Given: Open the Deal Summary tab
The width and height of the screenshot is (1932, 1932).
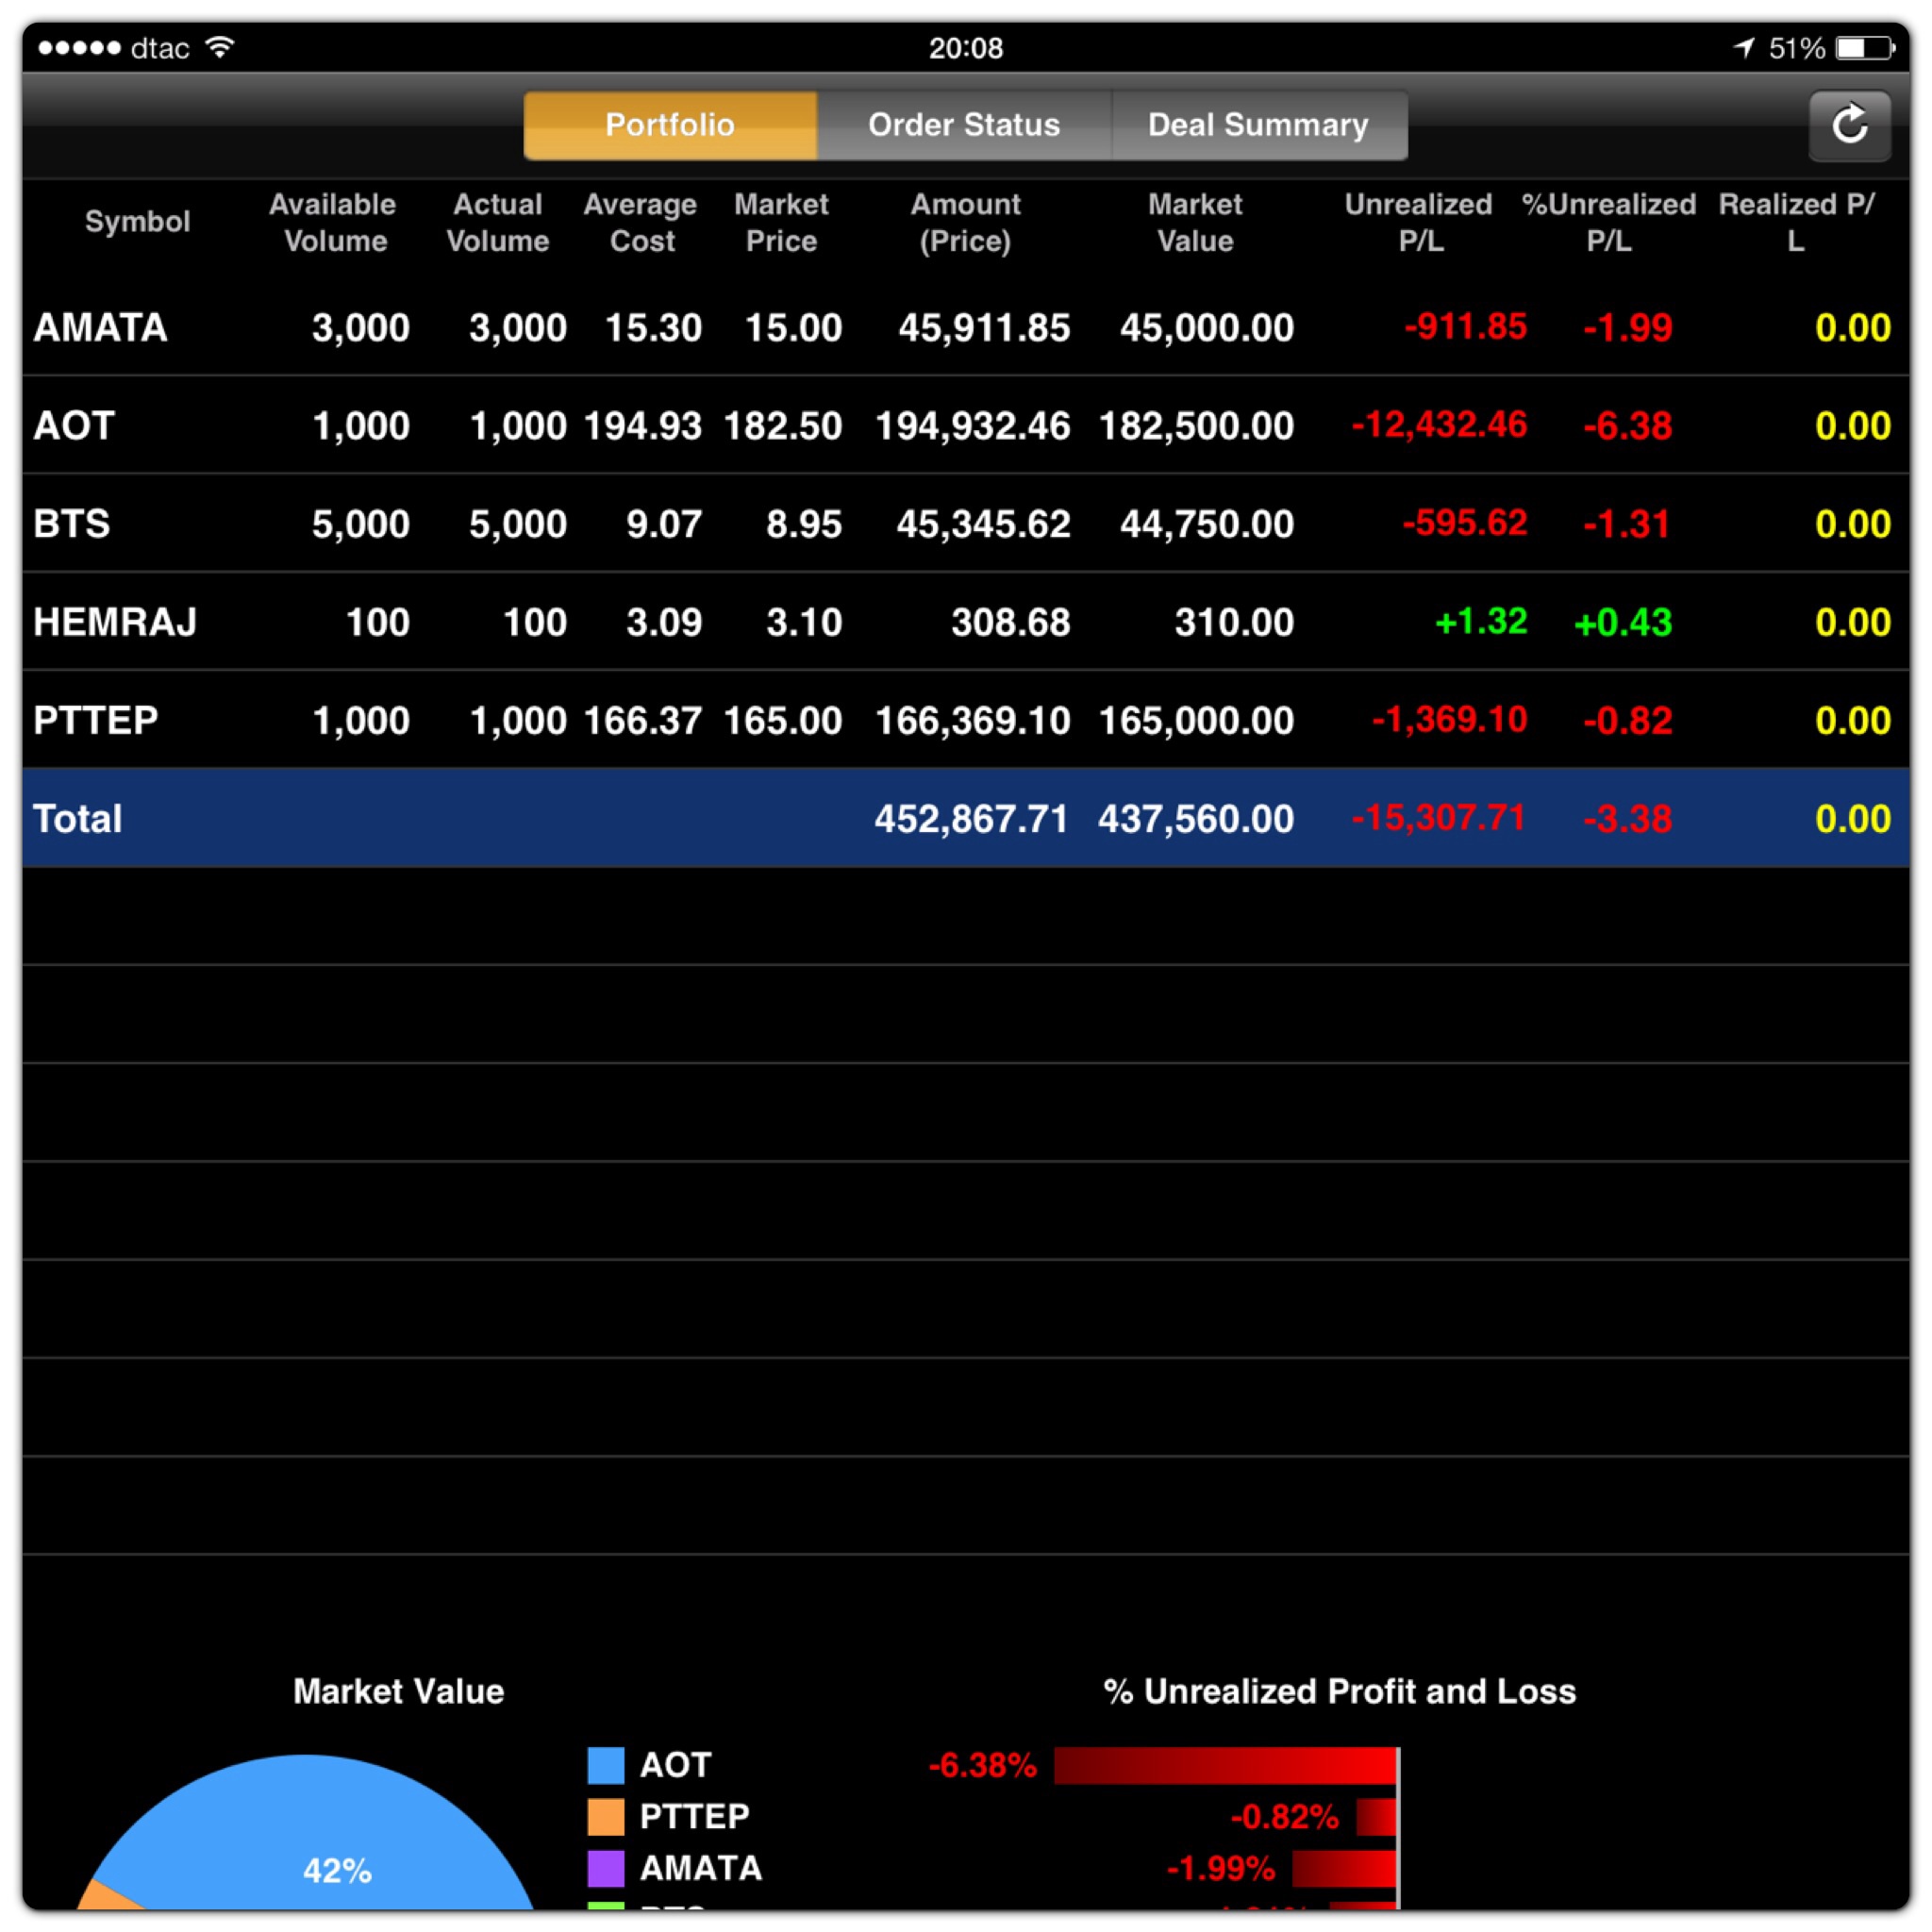Looking at the screenshot, I should coord(1258,125).
